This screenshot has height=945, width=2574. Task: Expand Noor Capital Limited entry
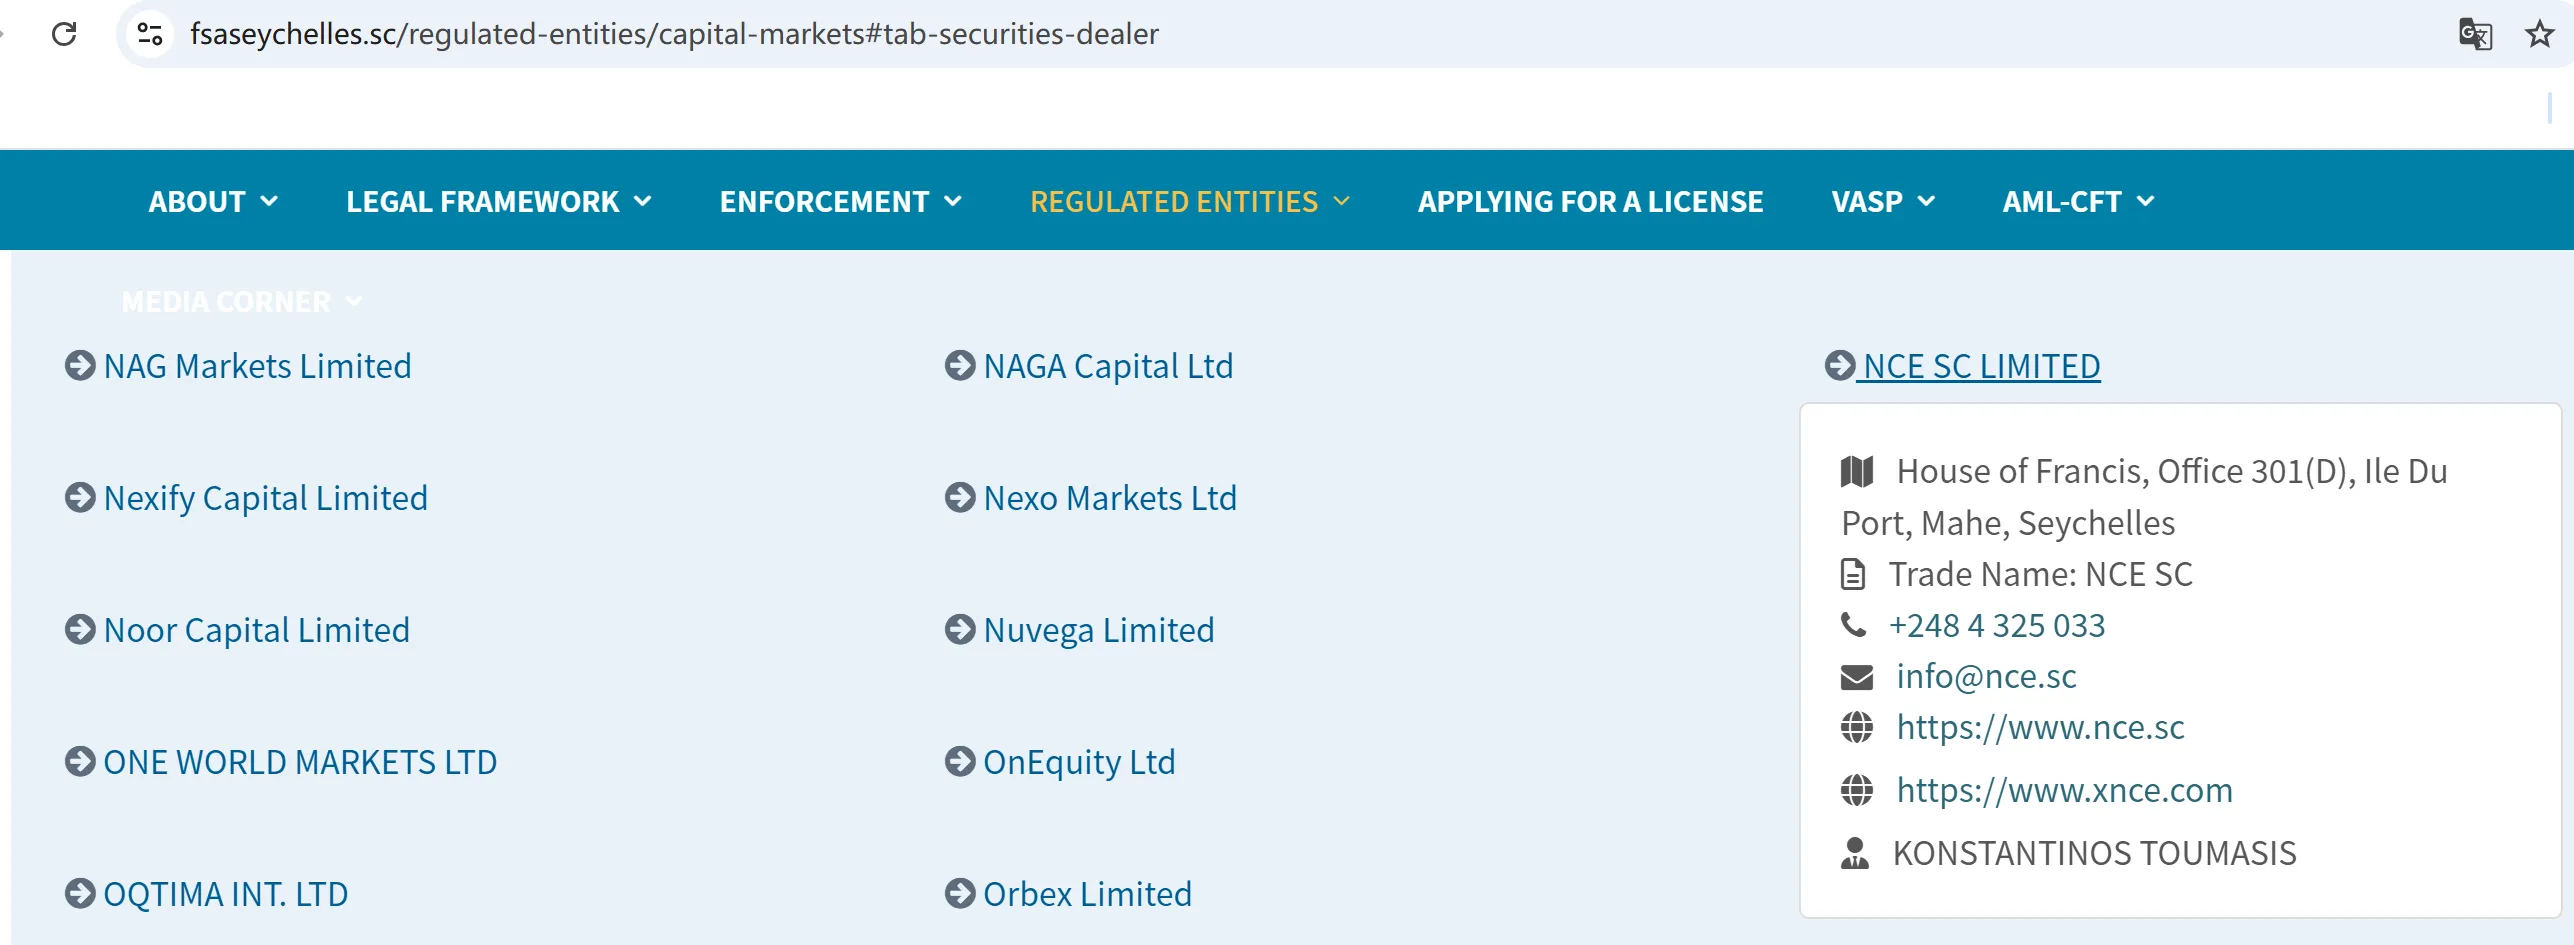(256, 631)
